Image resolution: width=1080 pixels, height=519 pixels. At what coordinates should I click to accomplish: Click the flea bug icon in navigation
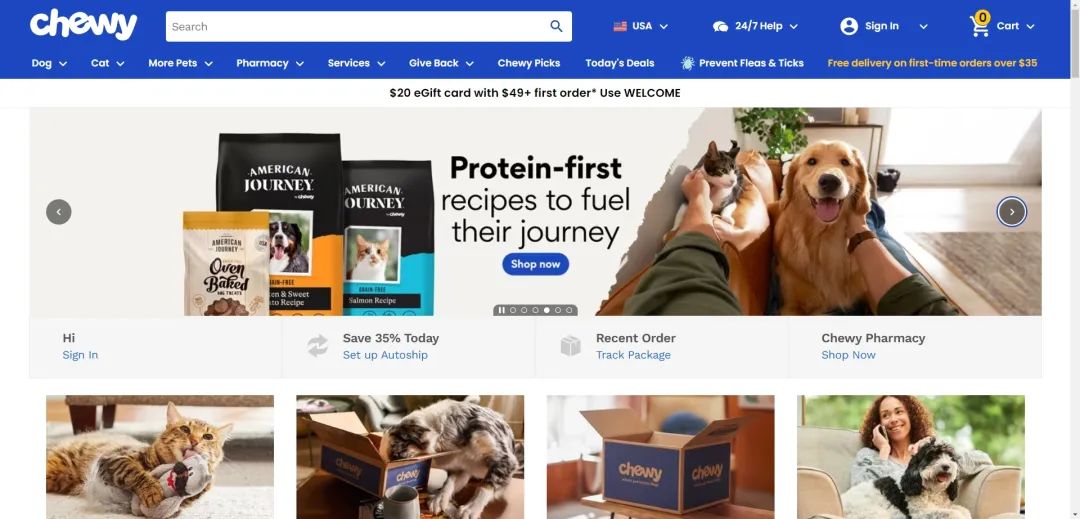[x=687, y=63]
